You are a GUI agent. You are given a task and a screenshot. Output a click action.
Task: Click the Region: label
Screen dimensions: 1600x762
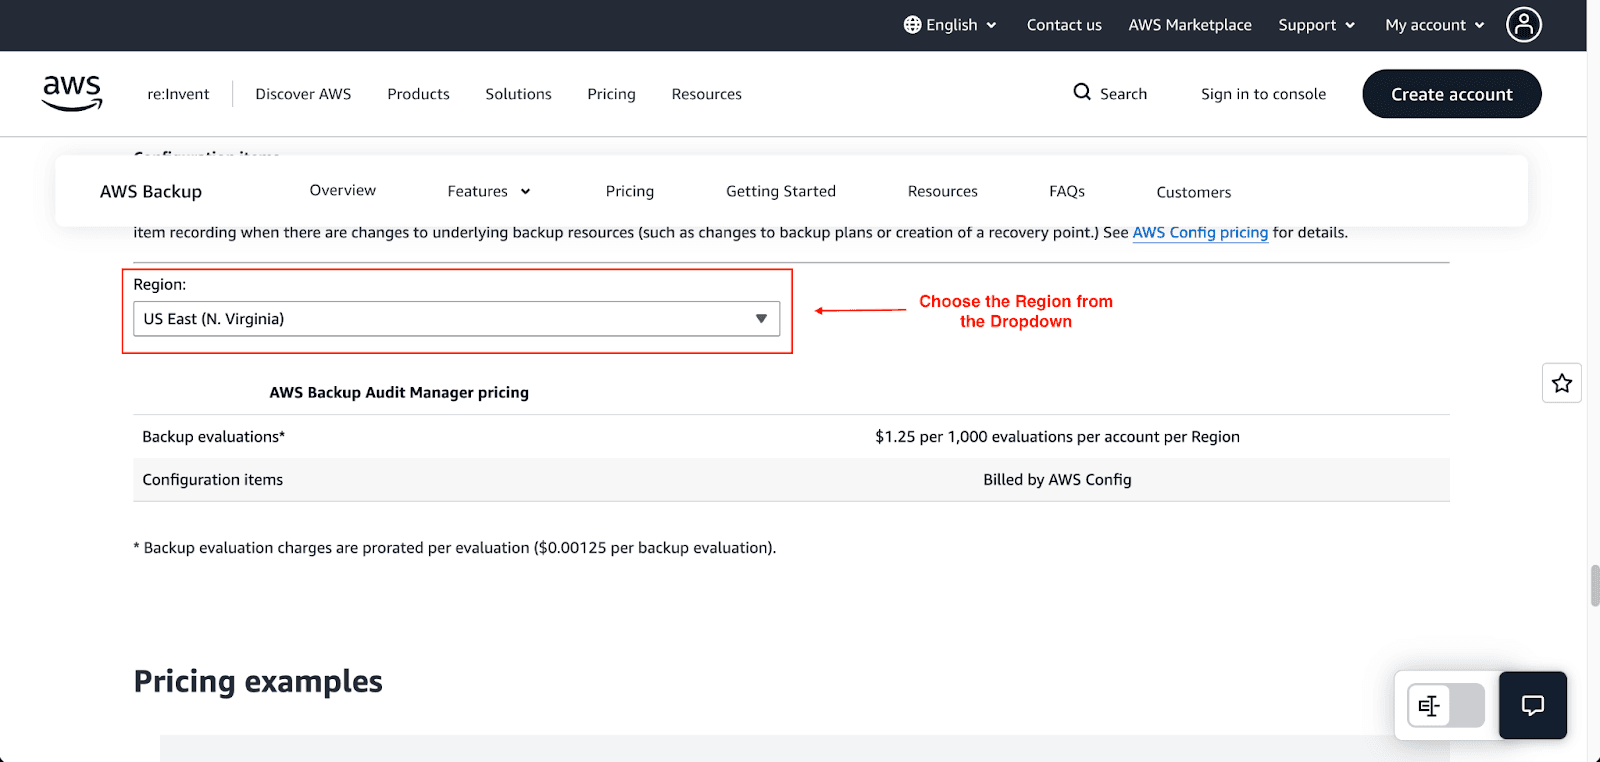click(x=160, y=285)
